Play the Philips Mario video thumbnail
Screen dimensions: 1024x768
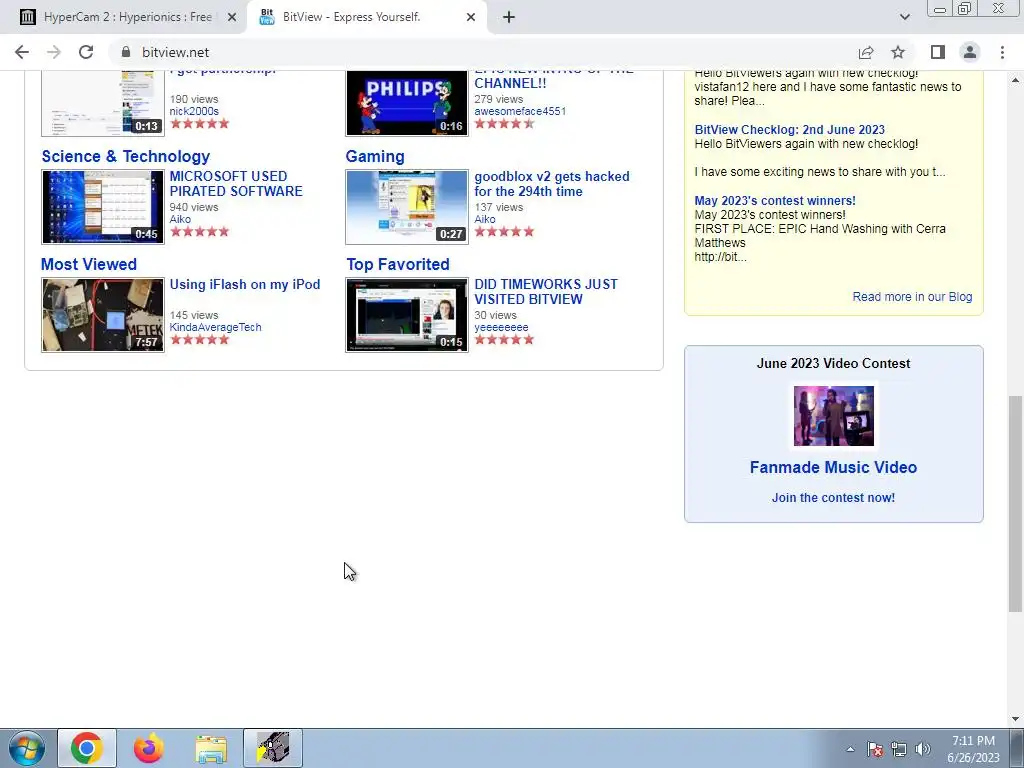pyautogui.click(x=407, y=103)
